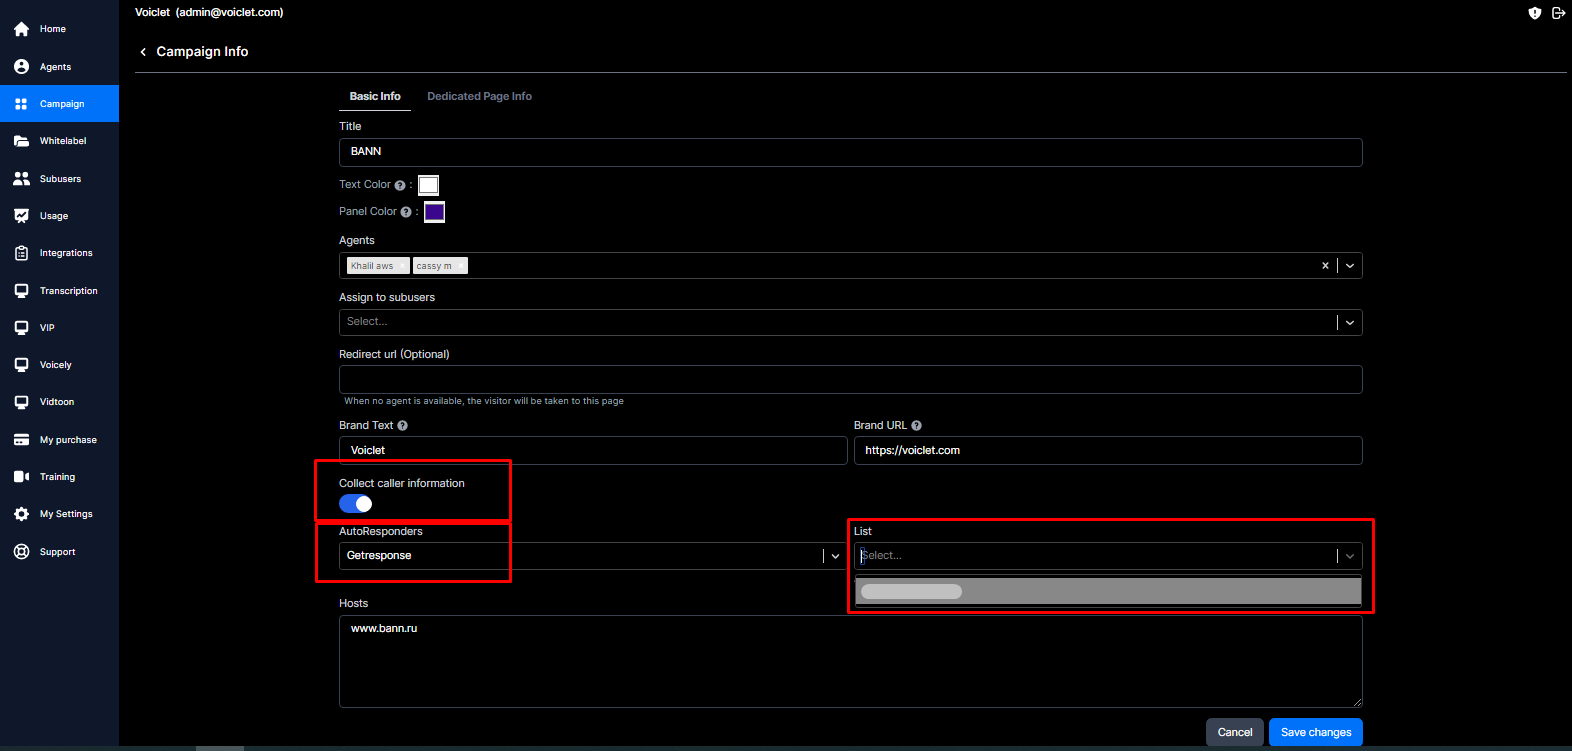
Task: Open Subusers people icon
Action: [21, 178]
